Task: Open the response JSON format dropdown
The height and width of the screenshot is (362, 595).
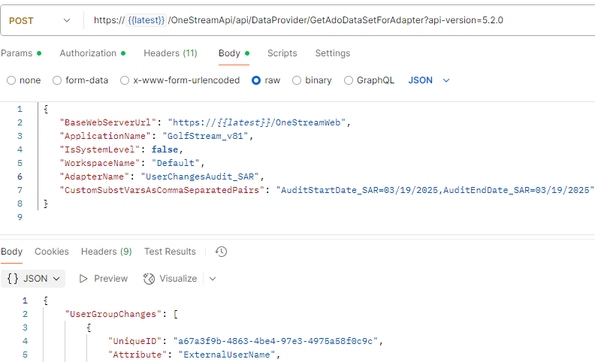Action: coord(33,279)
